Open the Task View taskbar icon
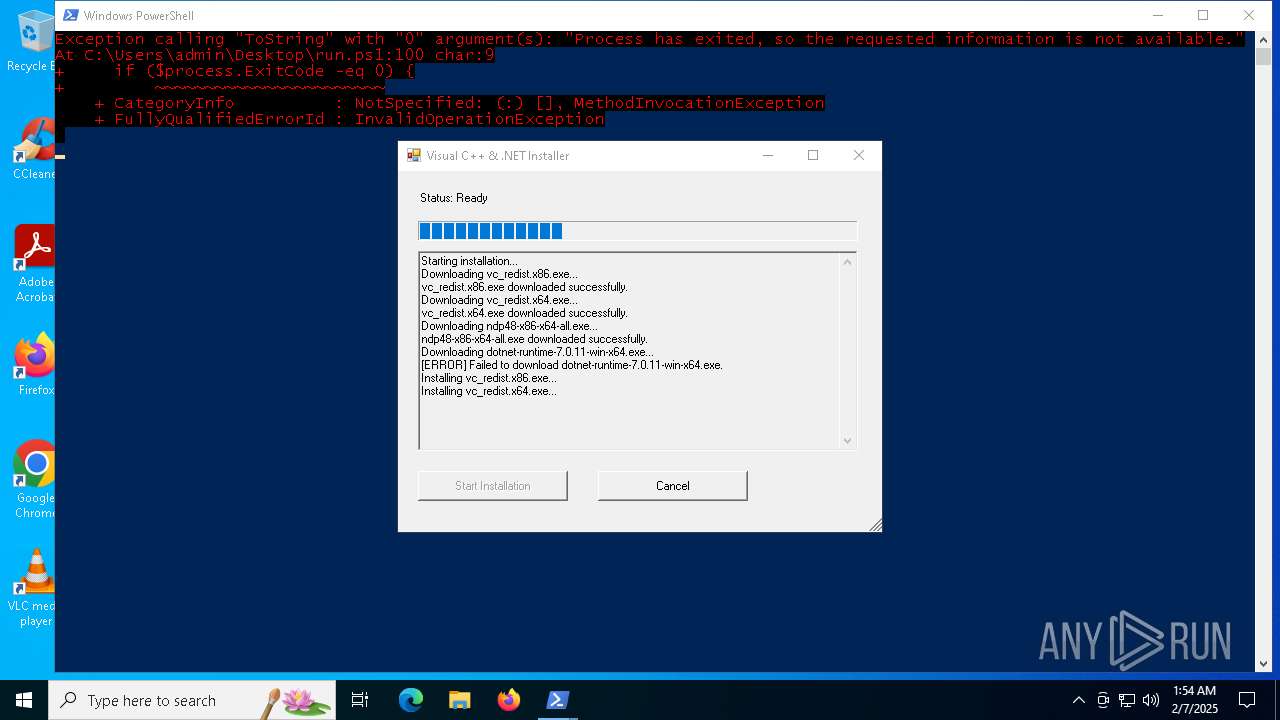This screenshot has height=720, width=1280. pos(360,700)
